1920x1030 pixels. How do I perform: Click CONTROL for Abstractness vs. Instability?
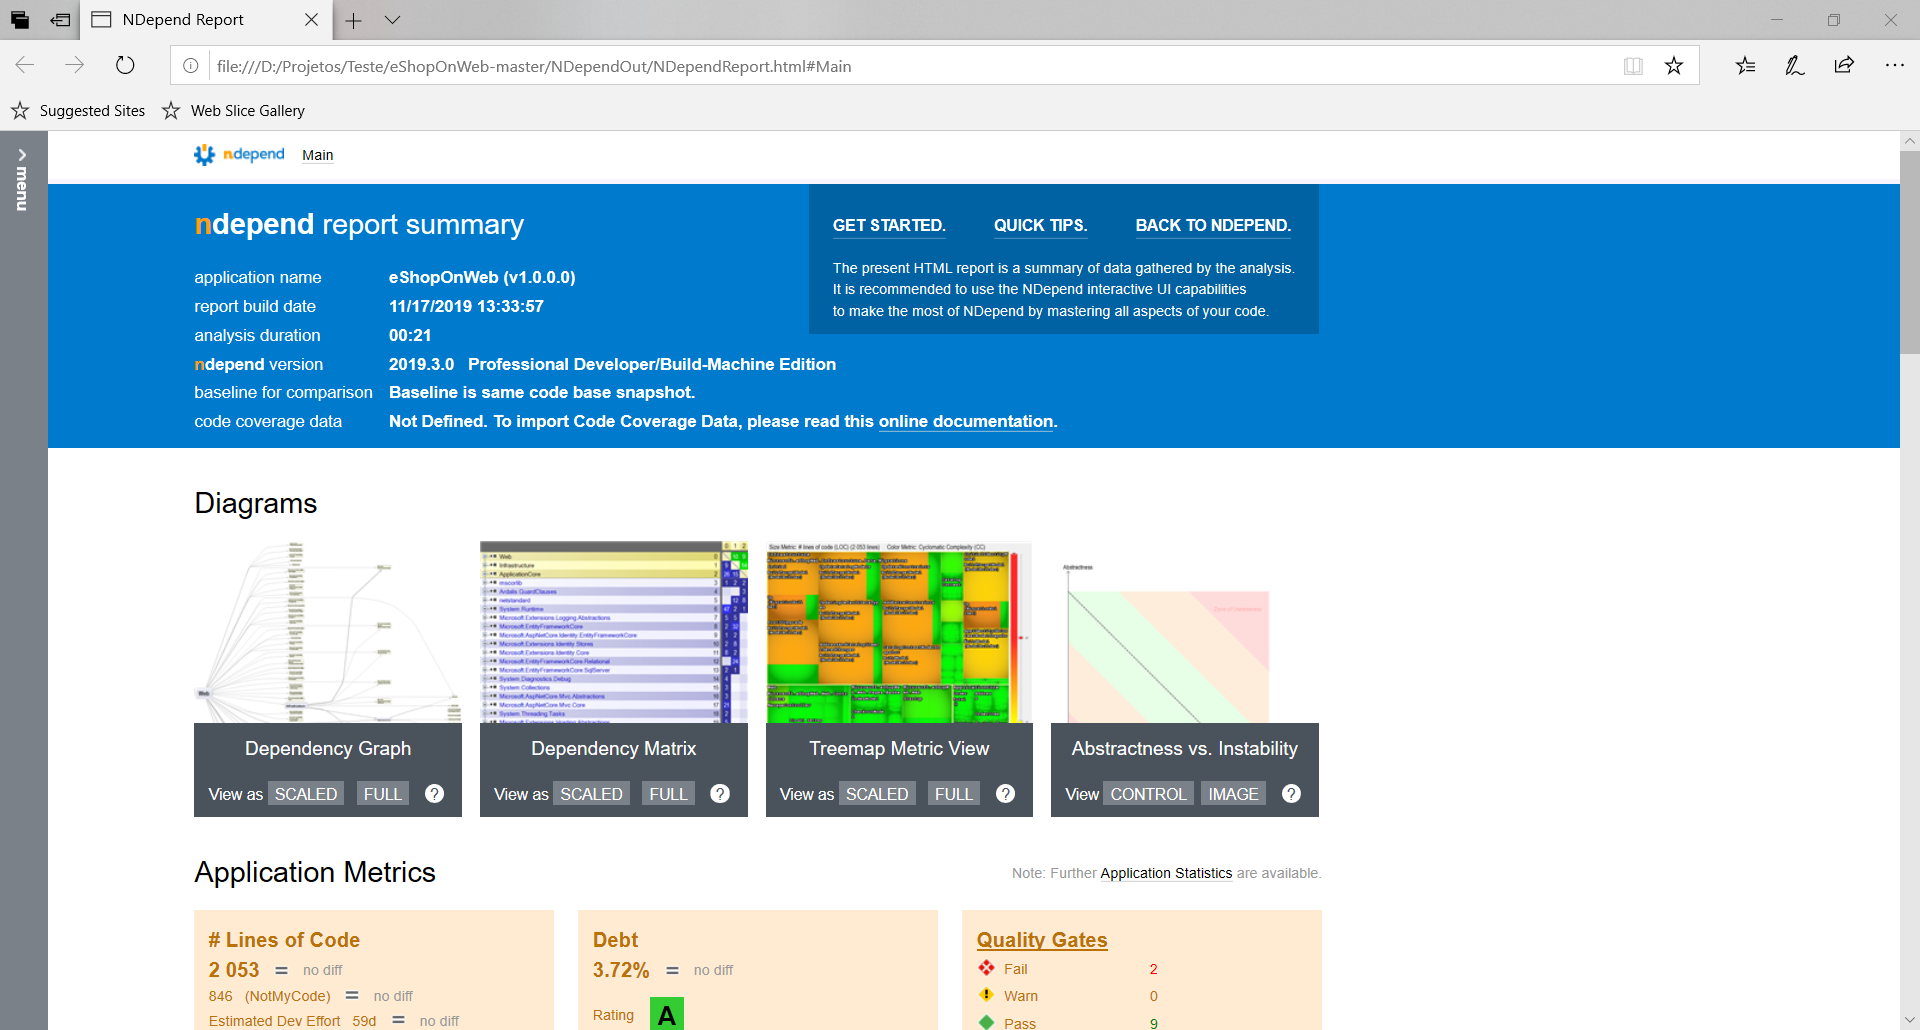point(1148,794)
